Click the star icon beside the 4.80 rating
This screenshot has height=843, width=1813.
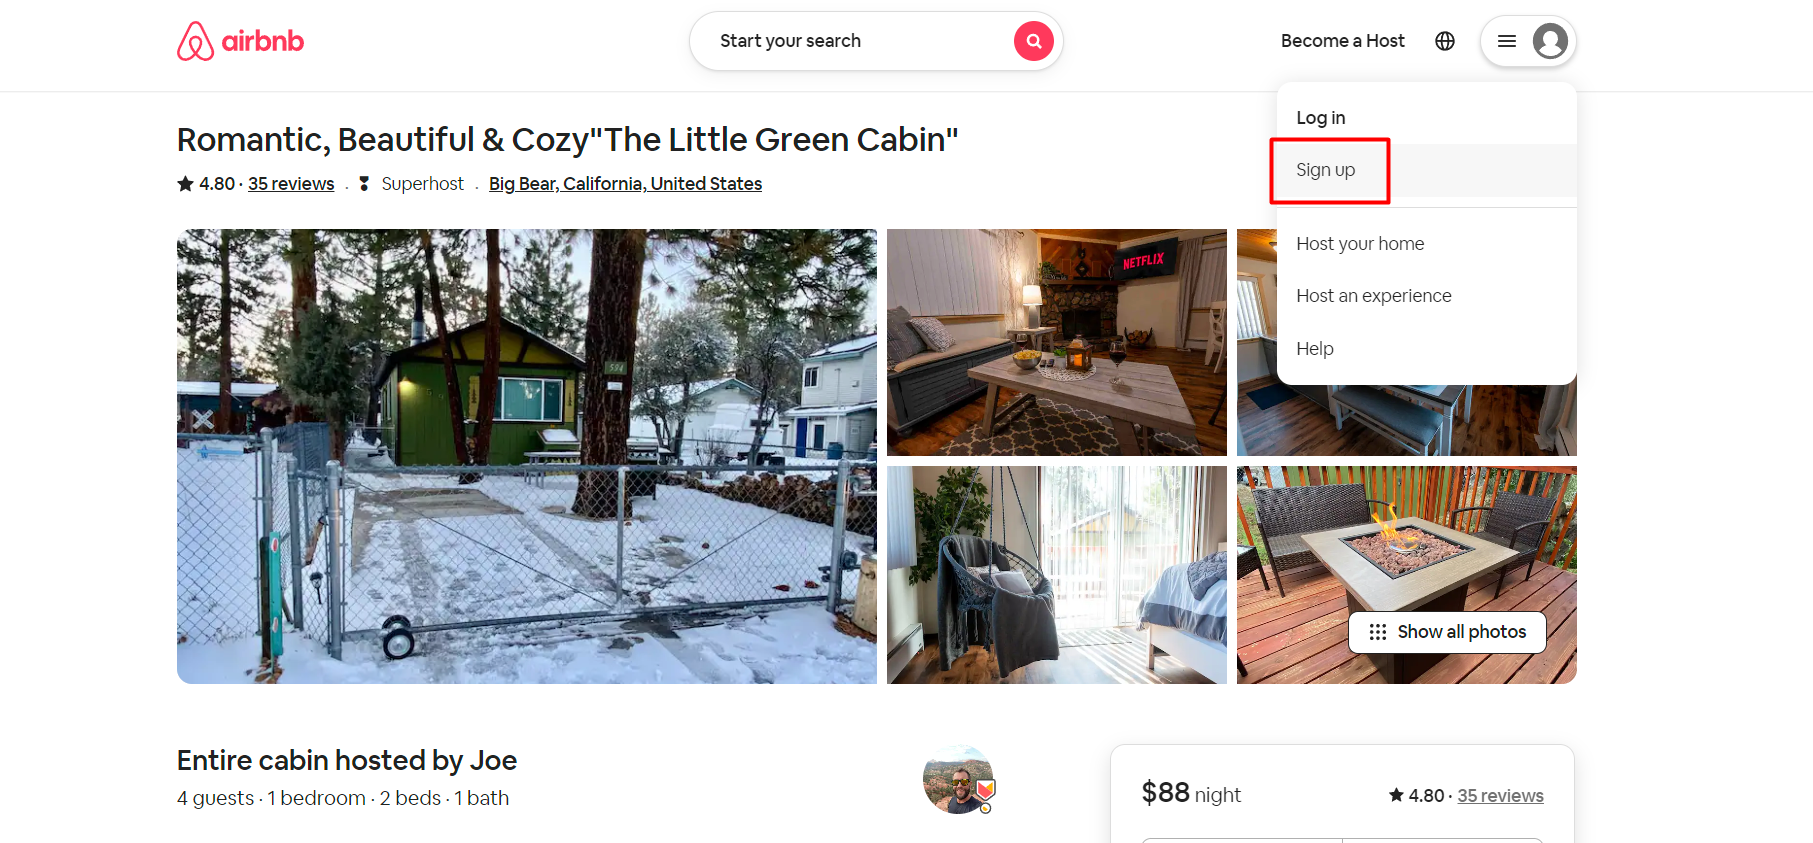pos(184,183)
